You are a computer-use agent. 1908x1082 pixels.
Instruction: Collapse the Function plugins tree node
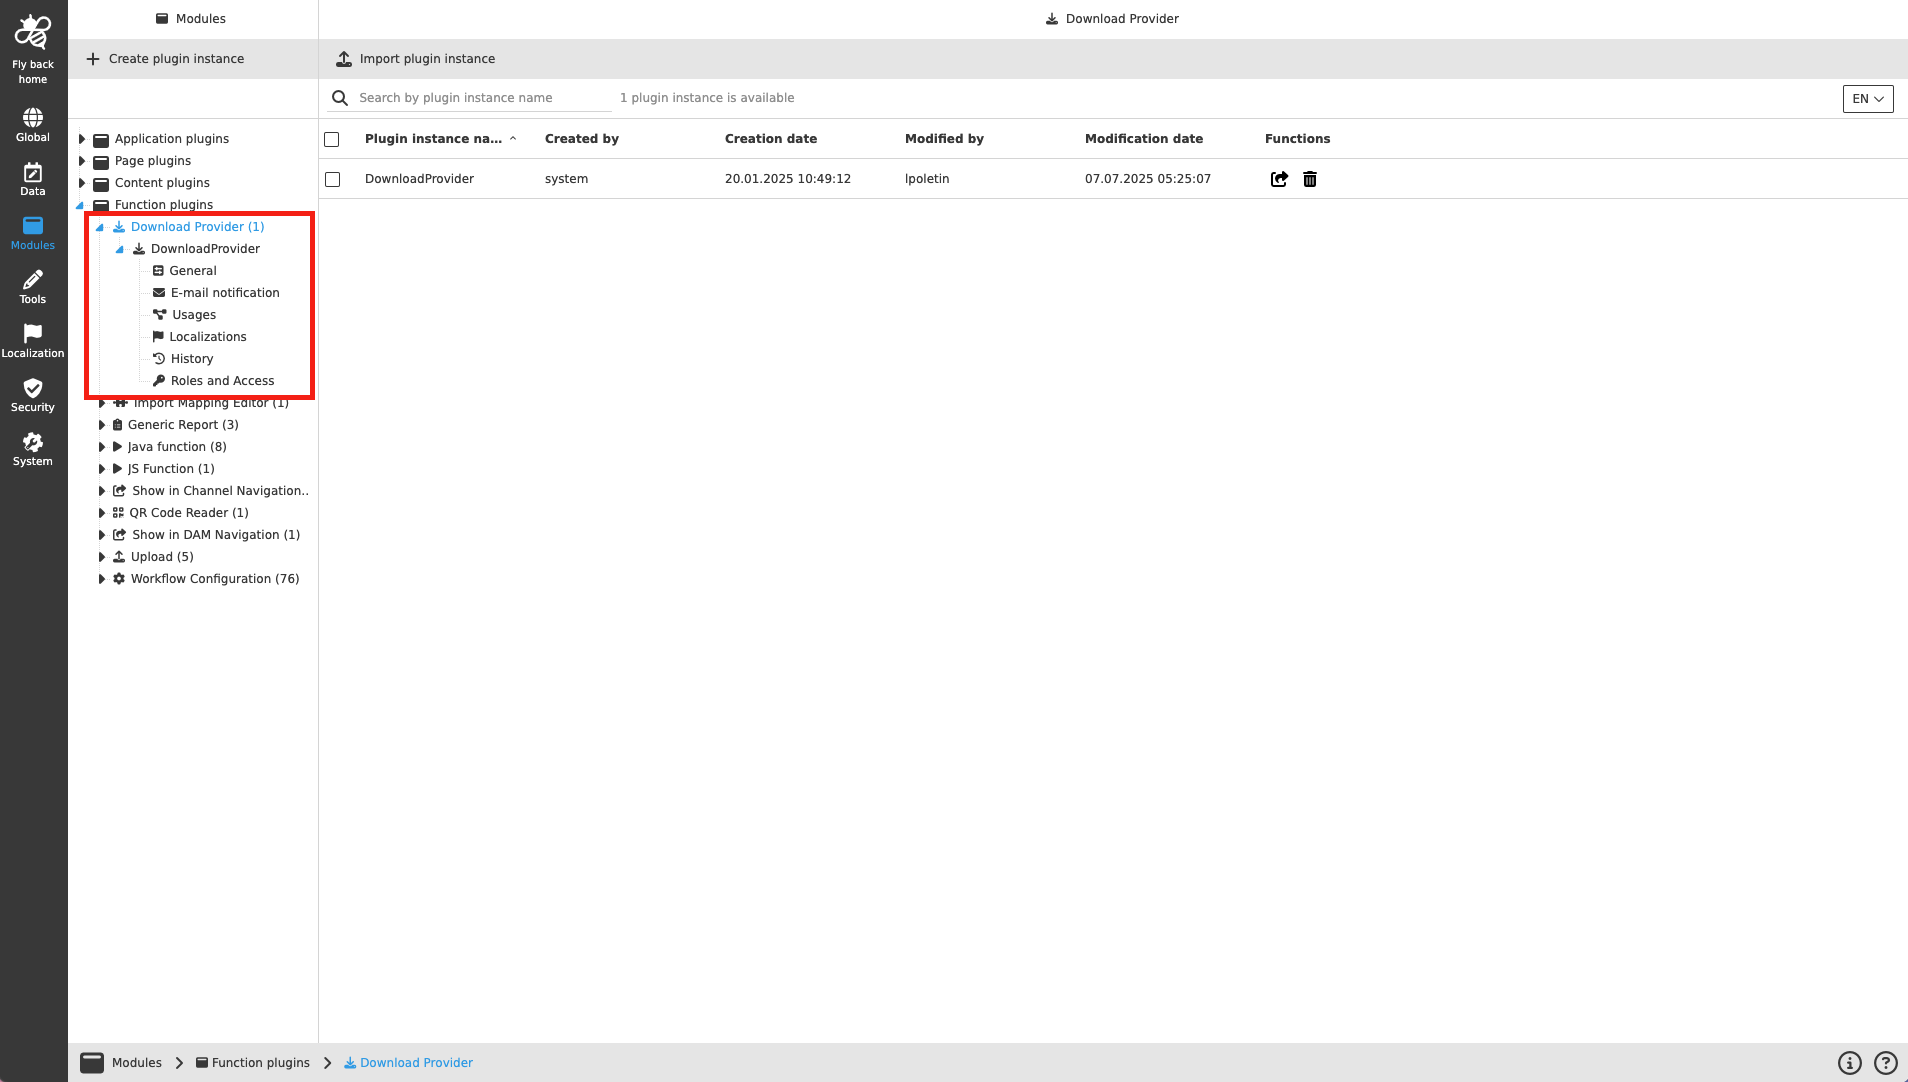82,204
